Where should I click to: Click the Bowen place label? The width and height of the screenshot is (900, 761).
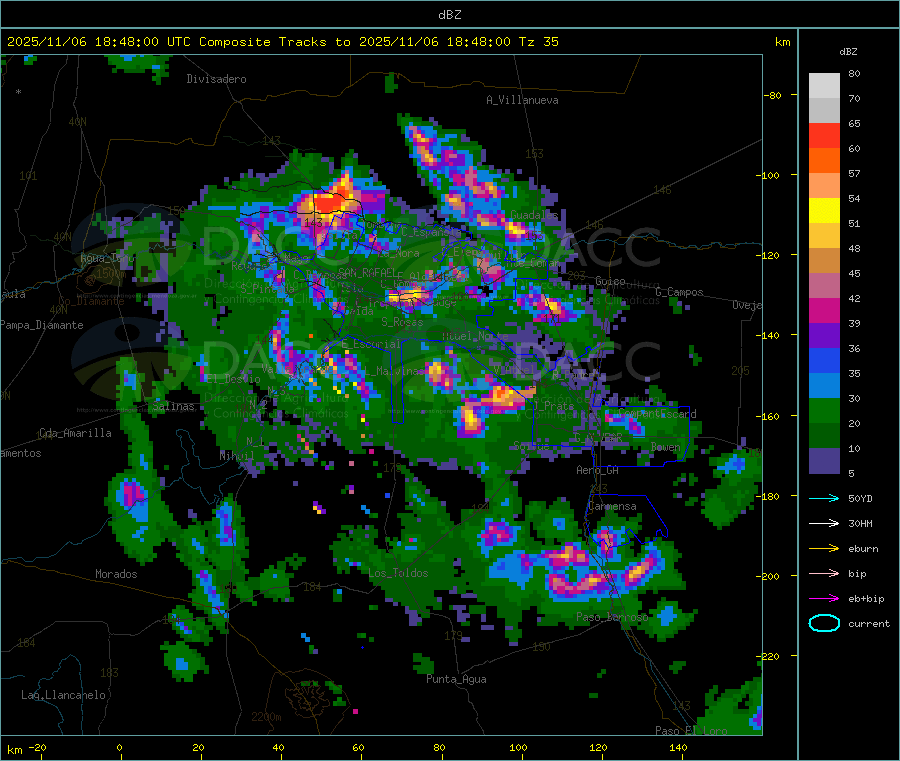tap(665, 447)
